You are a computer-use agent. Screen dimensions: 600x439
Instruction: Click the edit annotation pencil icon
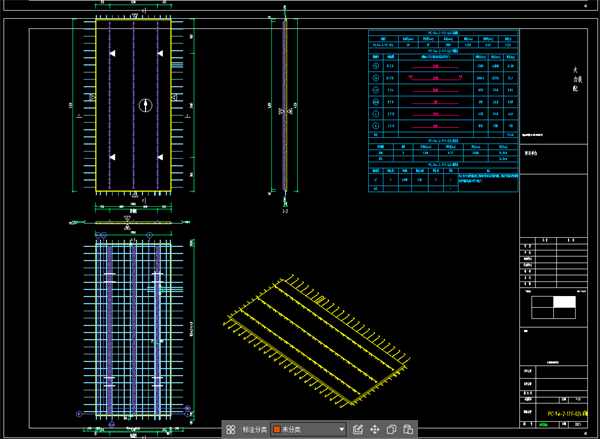357,429
